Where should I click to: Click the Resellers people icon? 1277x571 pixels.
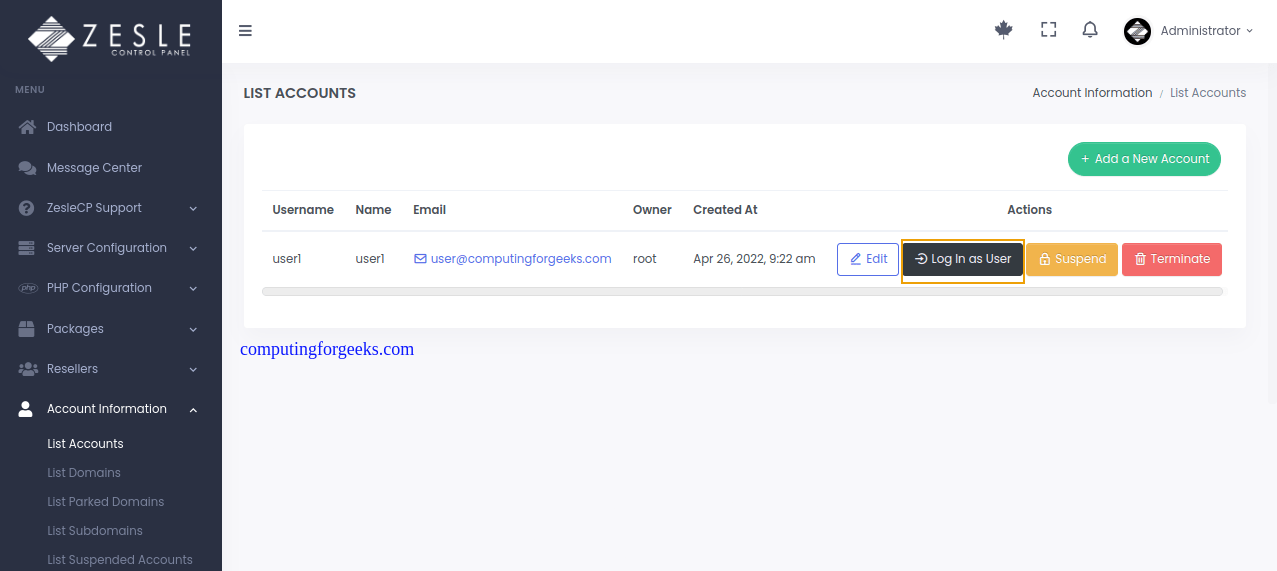[28, 369]
